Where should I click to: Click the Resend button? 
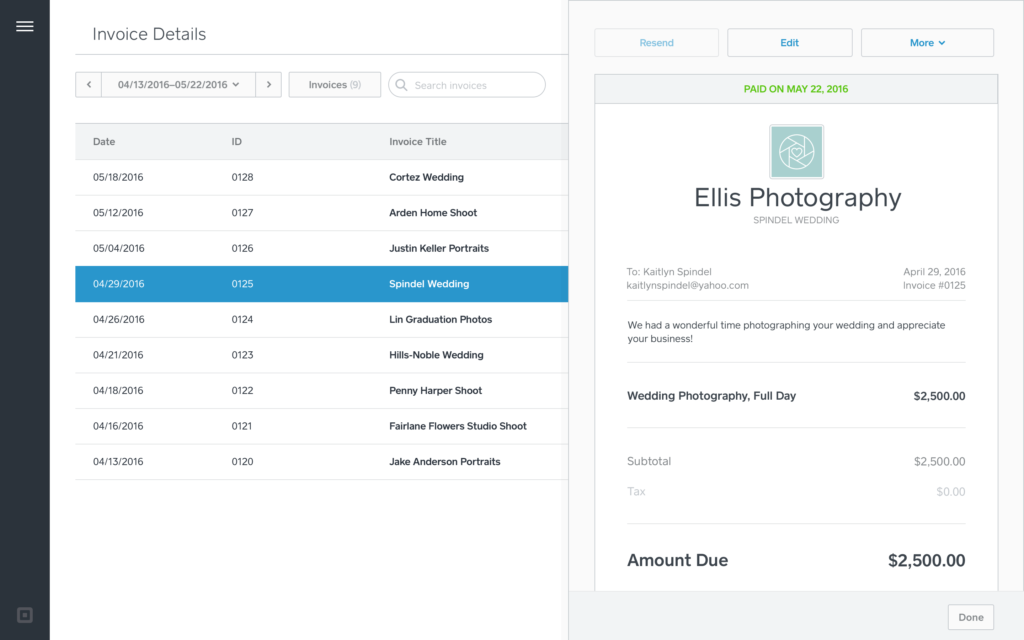click(656, 42)
